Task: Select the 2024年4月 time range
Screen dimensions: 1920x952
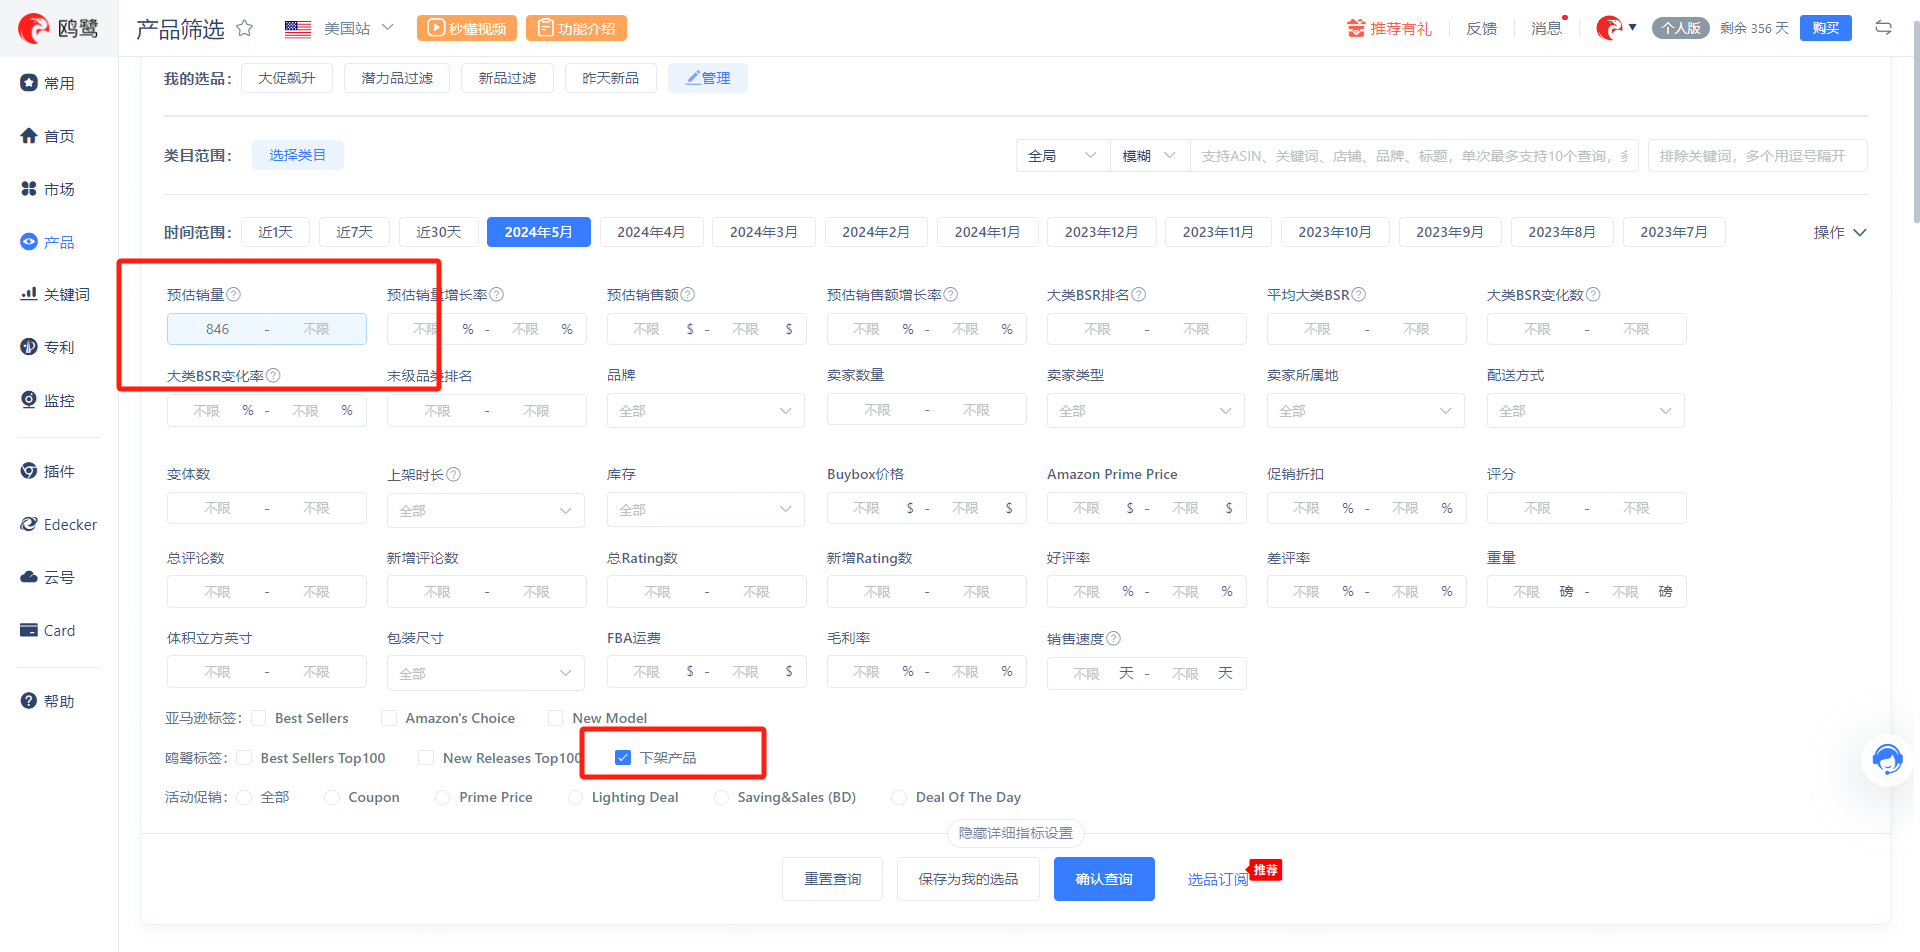Action: point(651,232)
